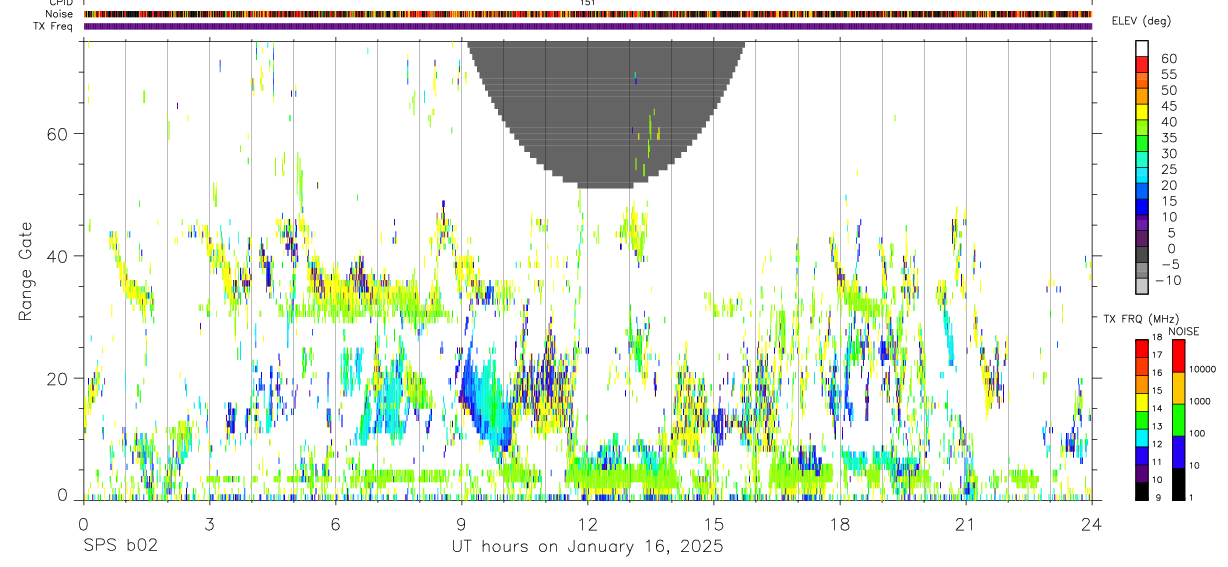Click the x-axis tick label "9"
The height and width of the screenshot is (567, 1228).
(461, 524)
